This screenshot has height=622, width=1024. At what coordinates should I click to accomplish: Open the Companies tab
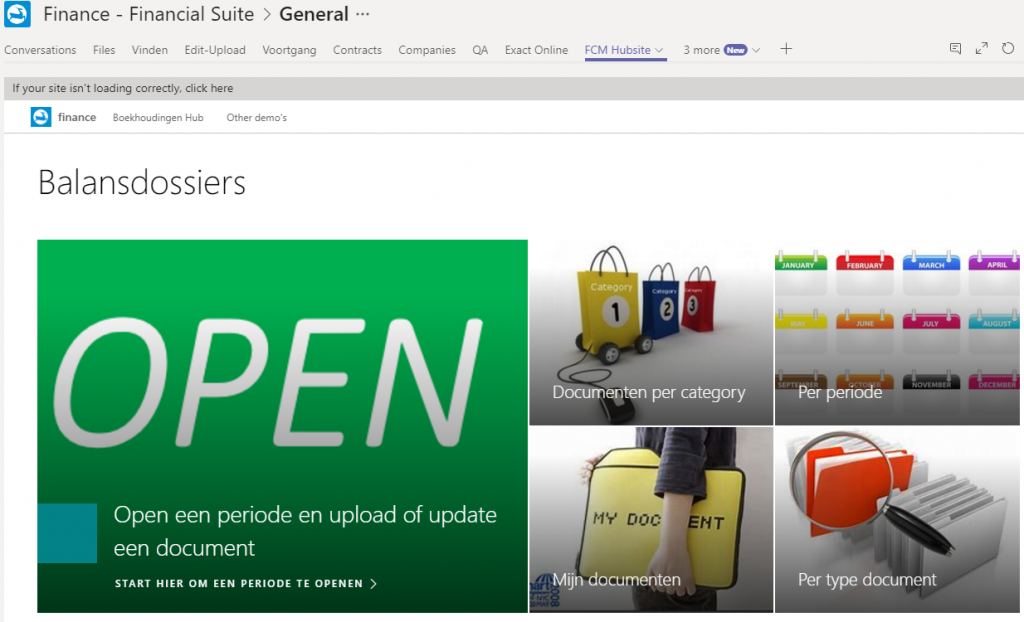click(427, 50)
